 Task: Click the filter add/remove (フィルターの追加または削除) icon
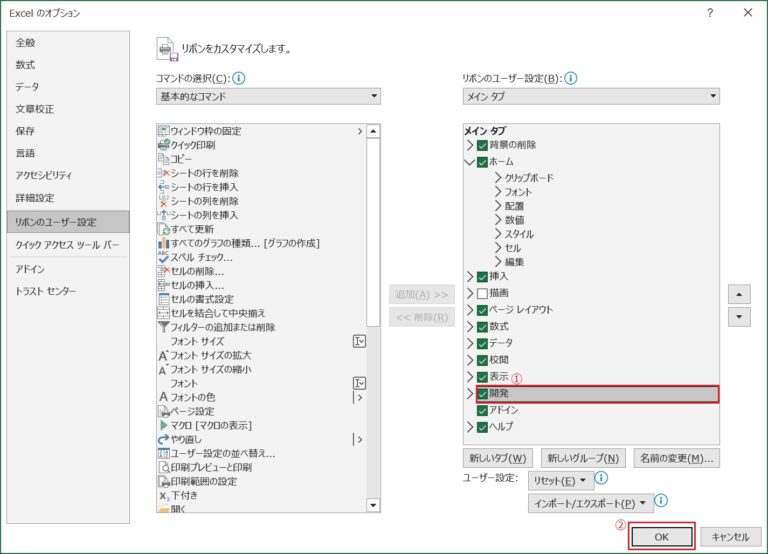tap(163, 327)
